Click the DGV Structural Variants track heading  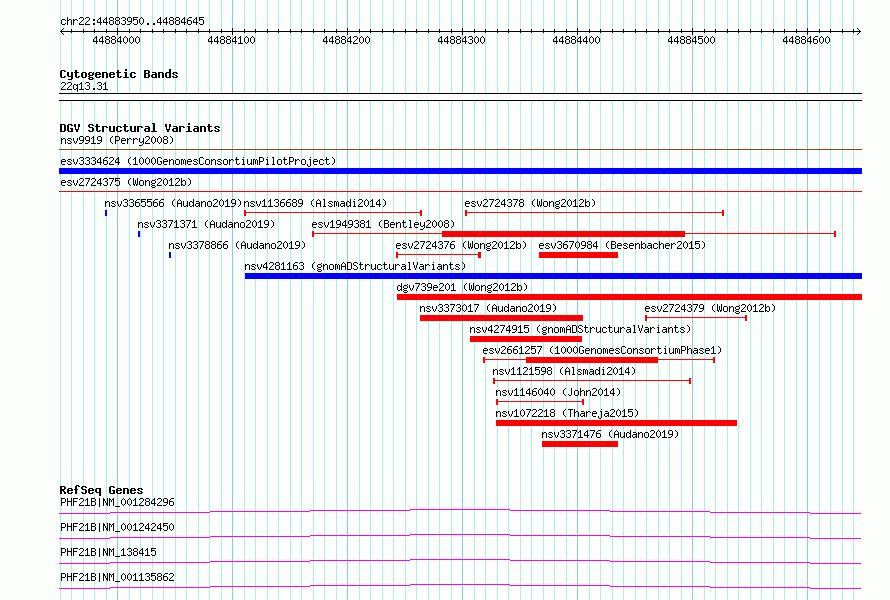[x=140, y=128]
